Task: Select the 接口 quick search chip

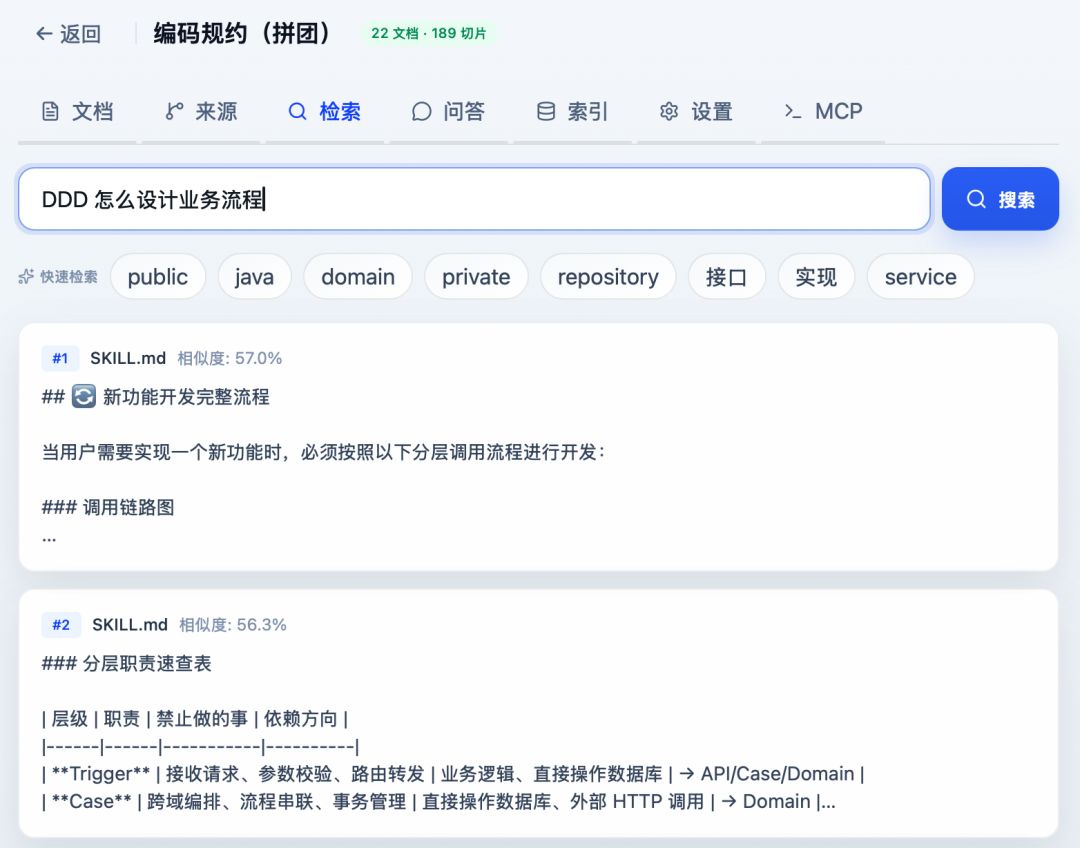Action: (x=727, y=277)
